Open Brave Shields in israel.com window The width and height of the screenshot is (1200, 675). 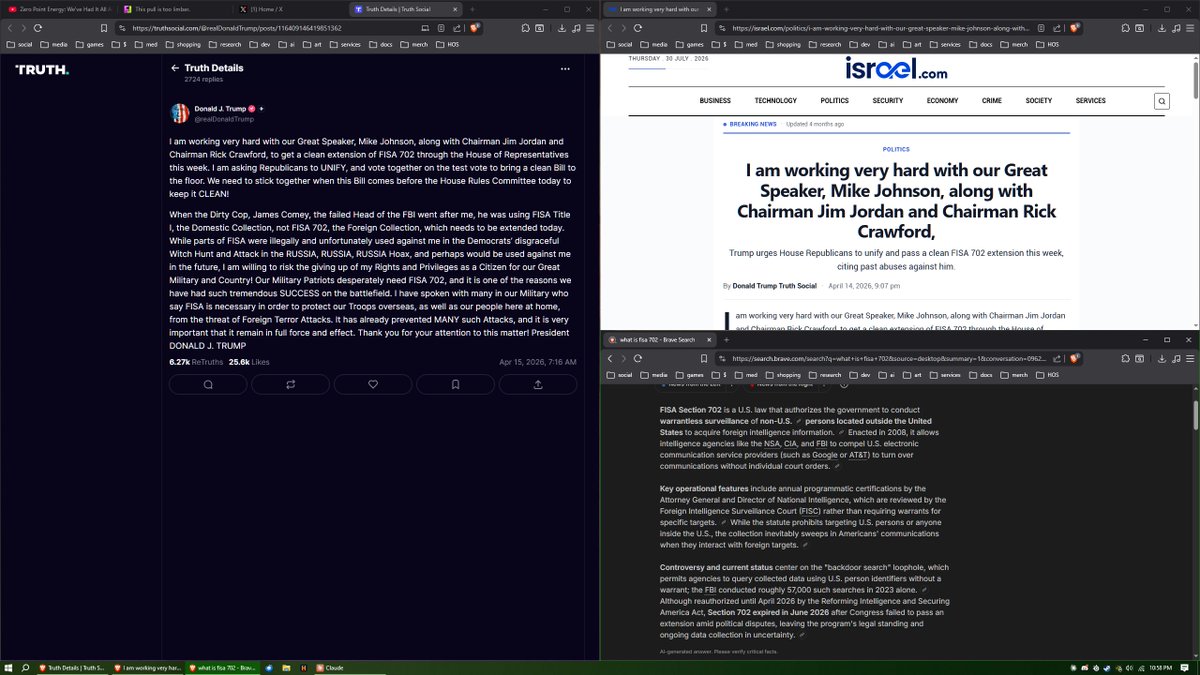(x=1075, y=28)
